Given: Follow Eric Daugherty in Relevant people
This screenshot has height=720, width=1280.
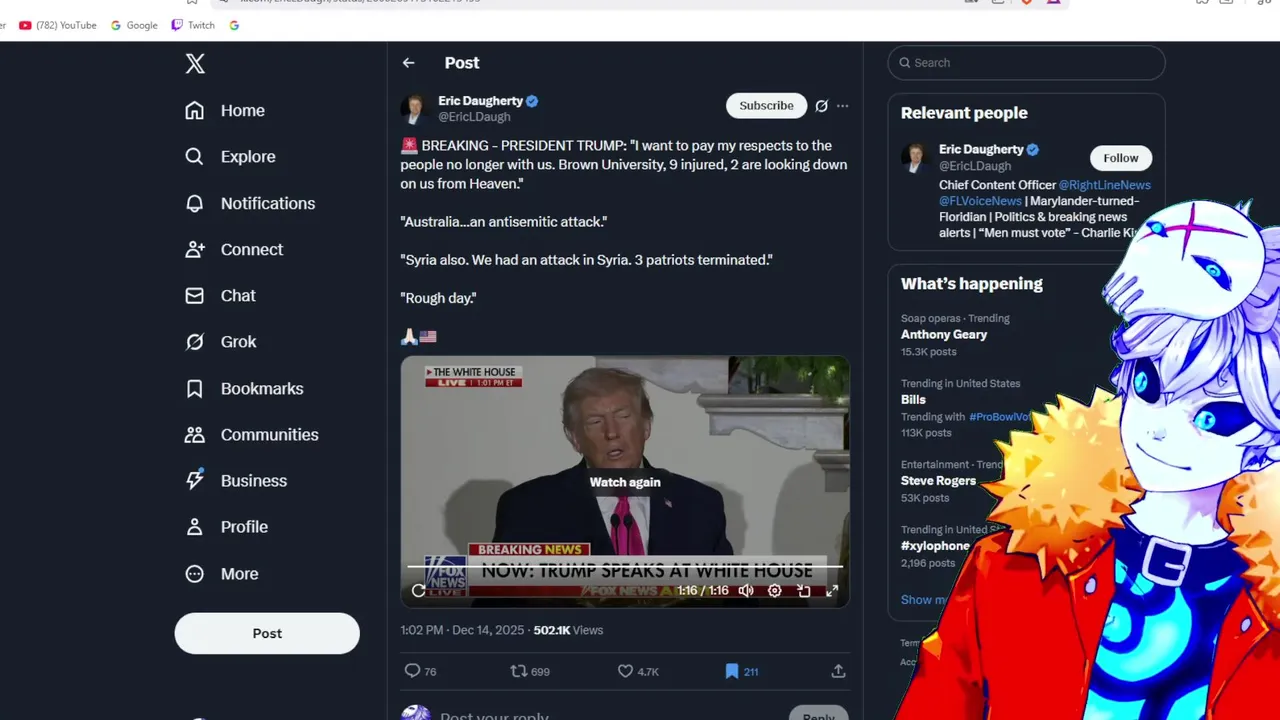Looking at the screenshot, I should (1120, 158).
